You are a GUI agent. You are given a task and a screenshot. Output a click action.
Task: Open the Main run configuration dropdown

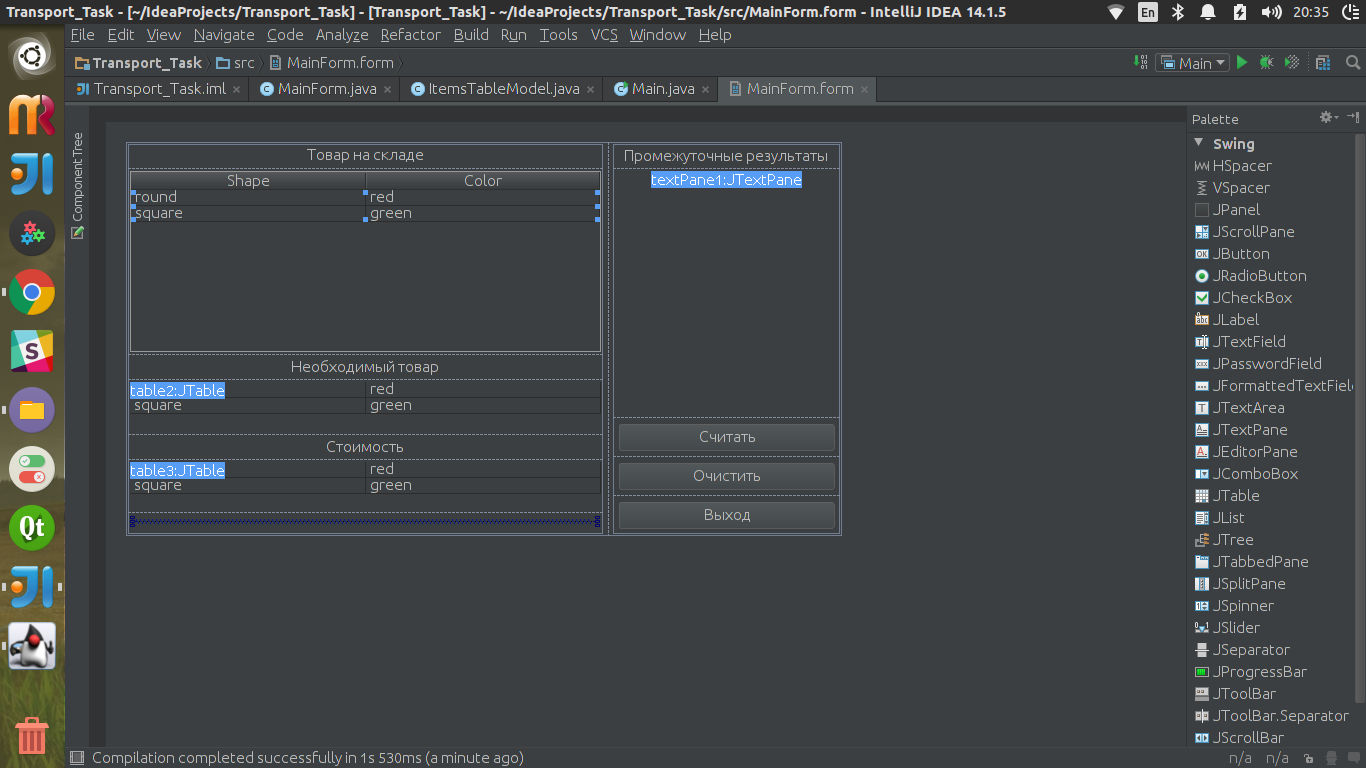point(1193,62)
